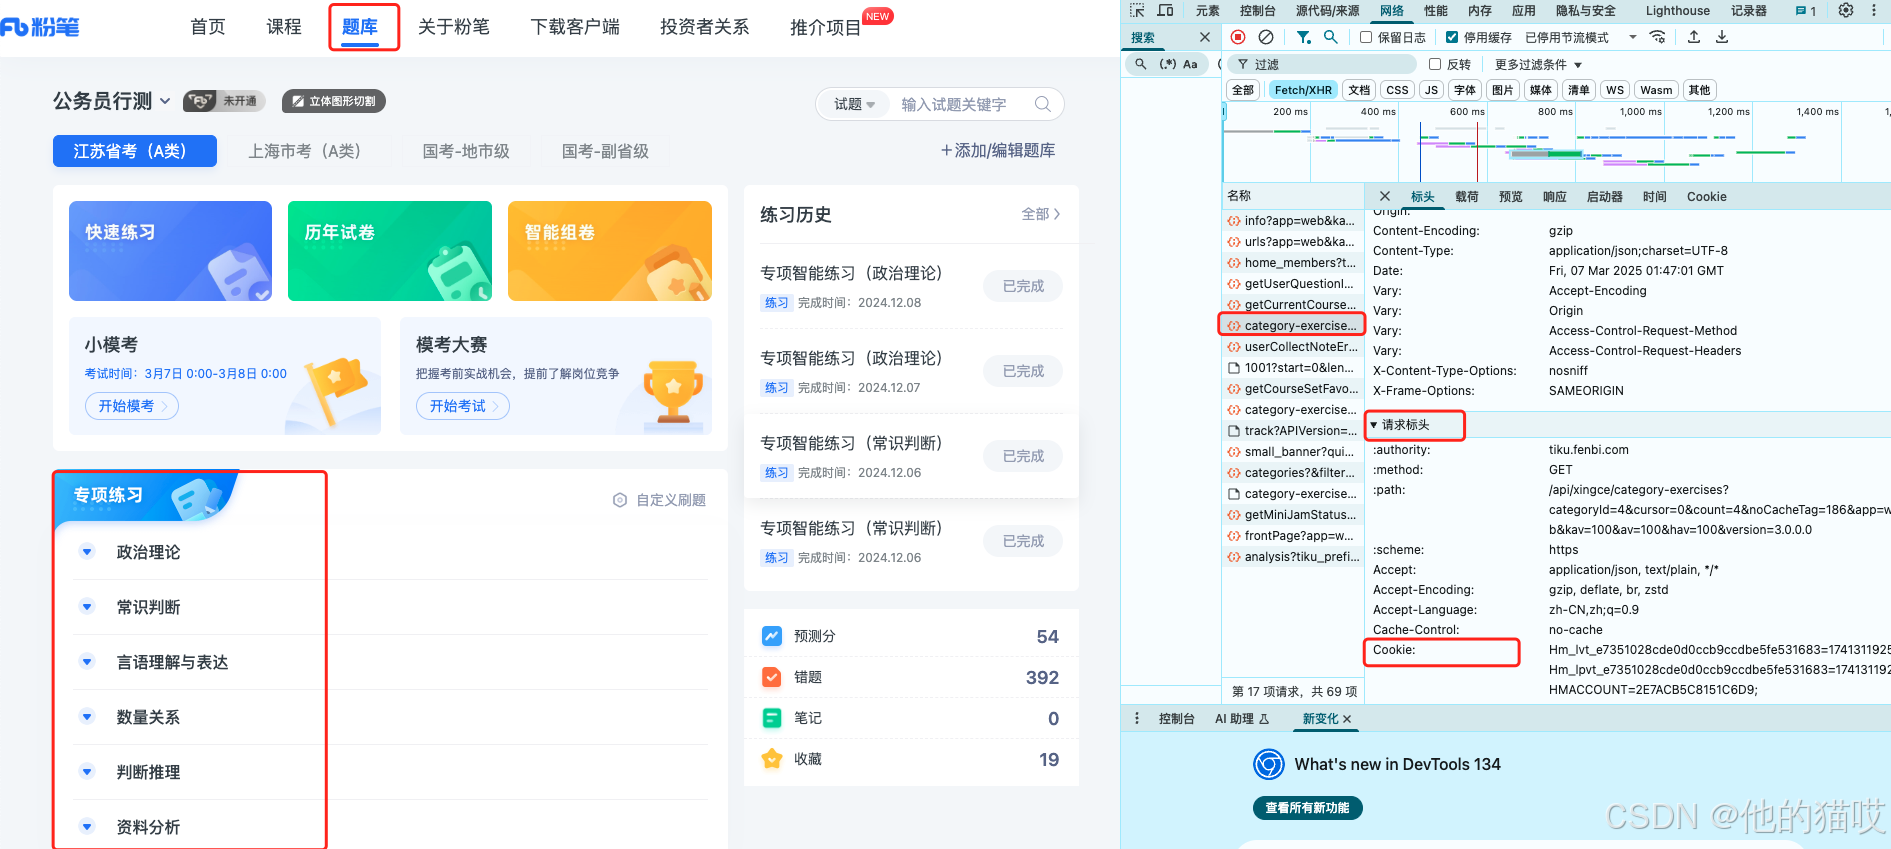Open the bottom drawer three-dot menu
Screen dimensions: 1891x849
click(1137, 718)
